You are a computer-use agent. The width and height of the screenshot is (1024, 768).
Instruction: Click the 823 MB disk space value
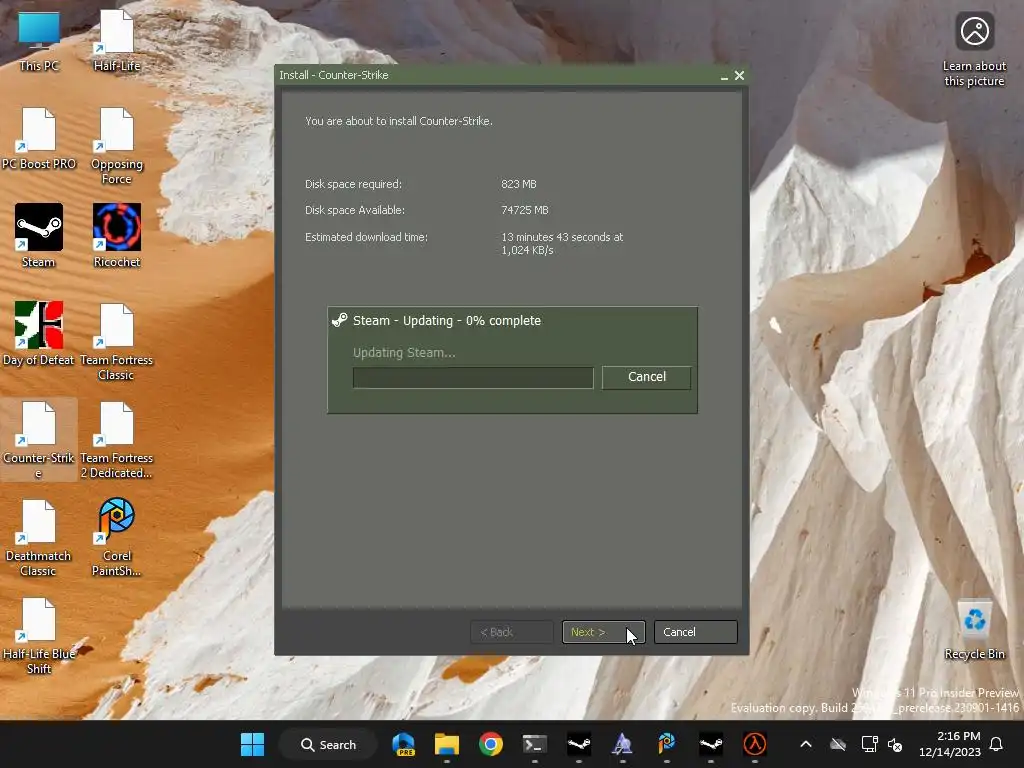tap(519, 184)
